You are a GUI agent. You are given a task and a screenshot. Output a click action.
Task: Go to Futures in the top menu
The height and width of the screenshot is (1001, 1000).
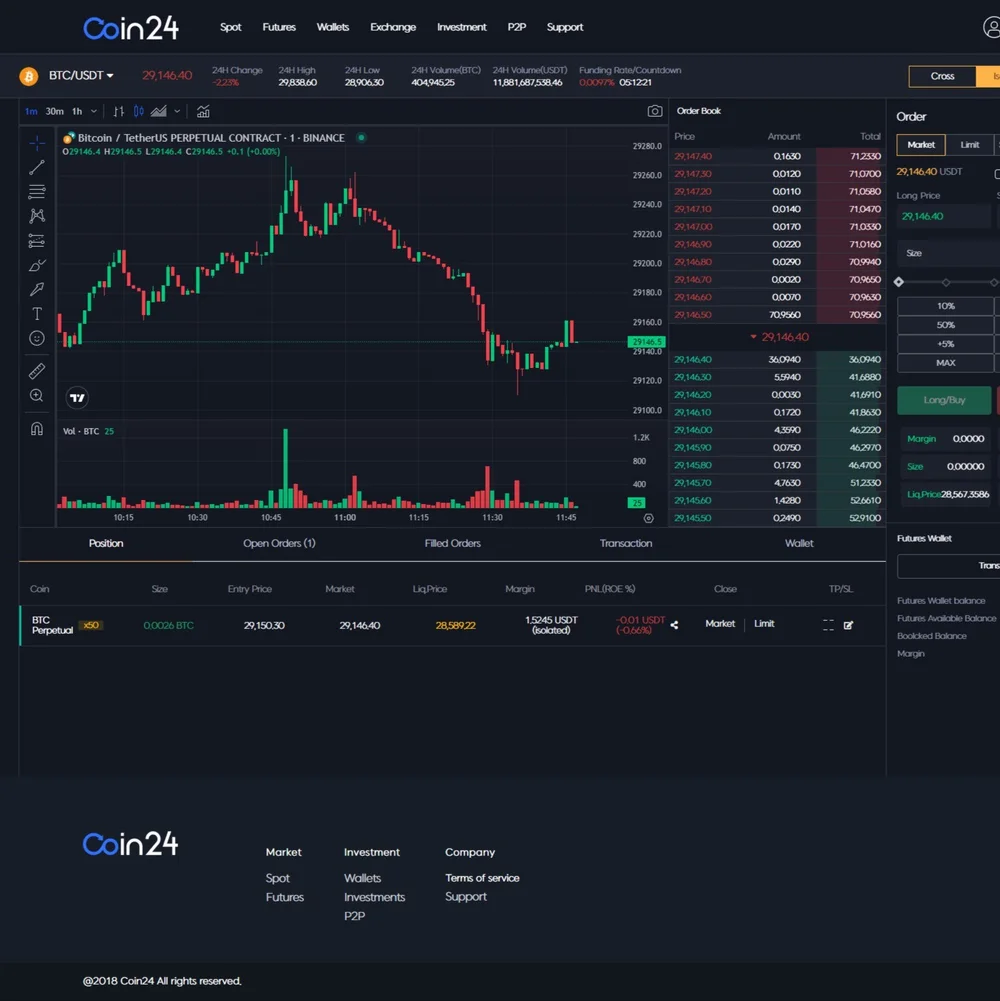tap(279, 27)
